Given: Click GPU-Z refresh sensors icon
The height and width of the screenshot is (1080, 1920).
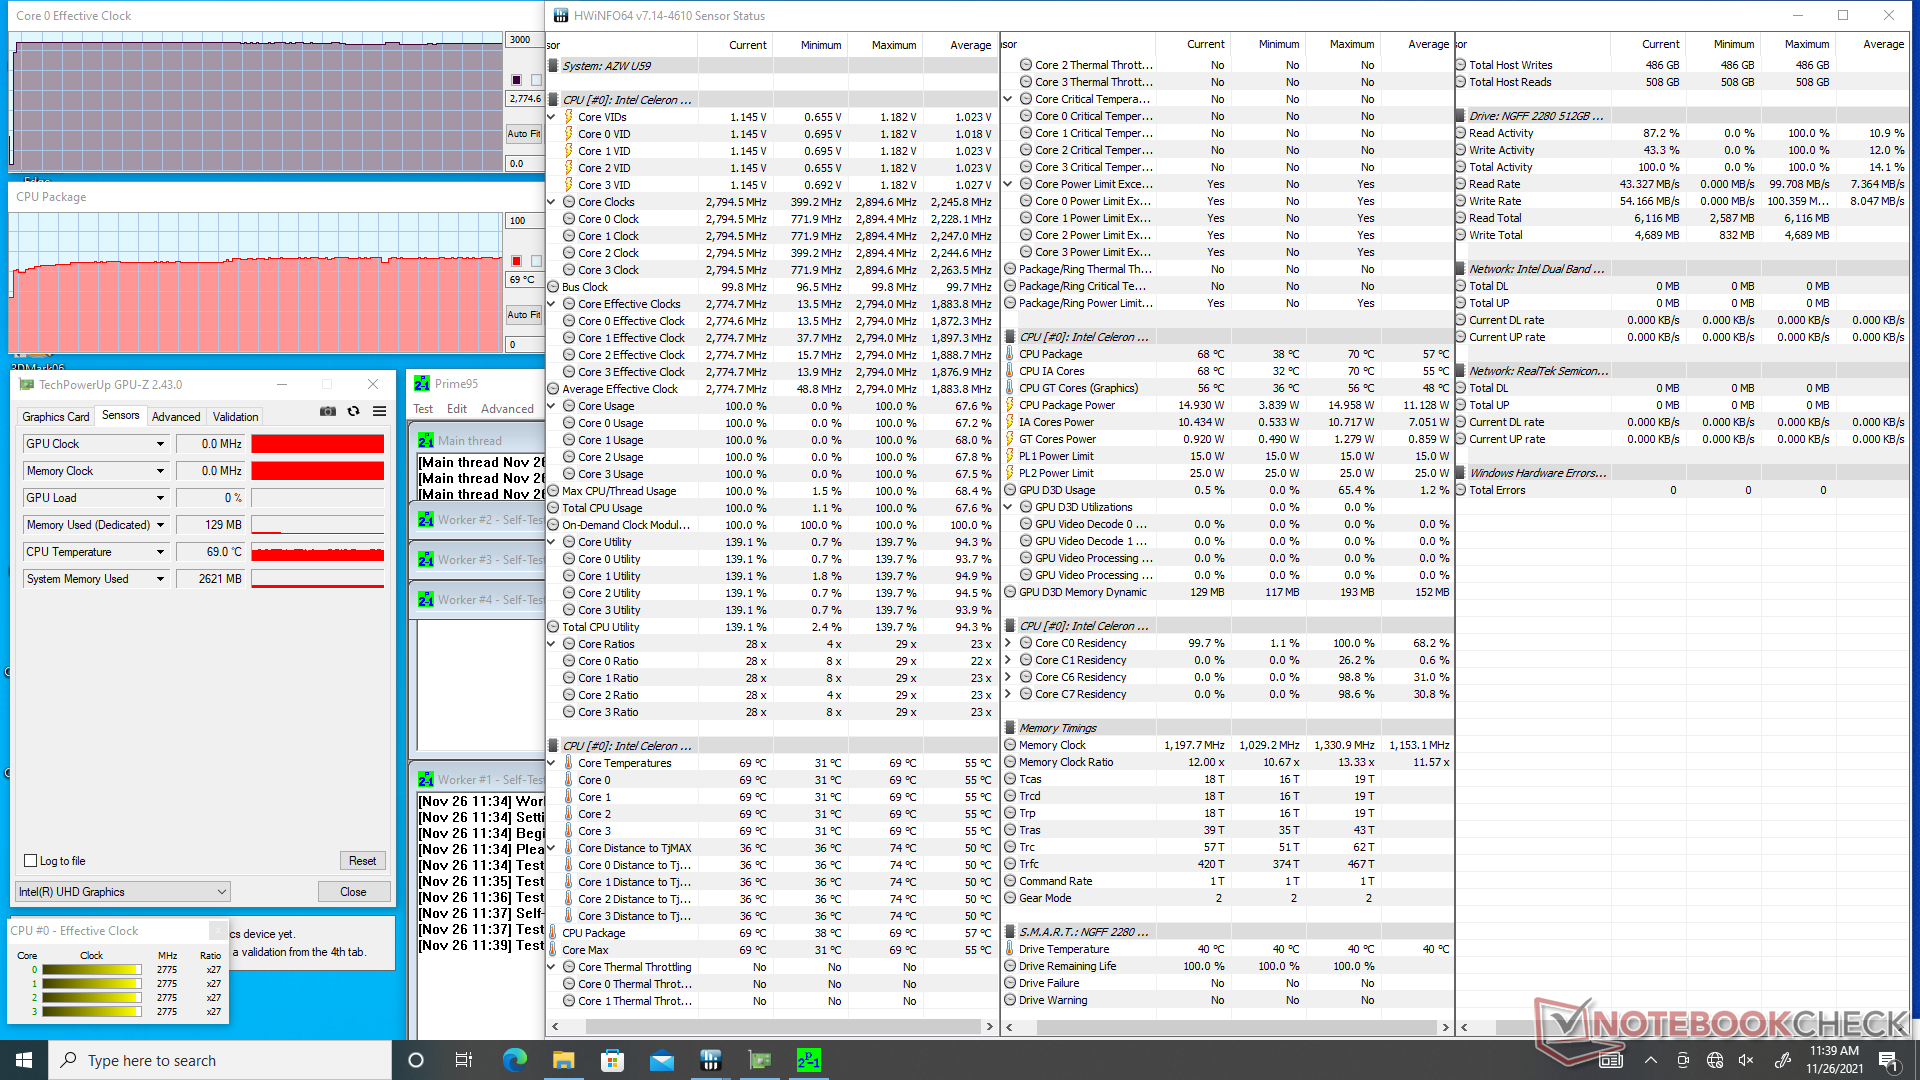Looking at the screenshot, I should pyautogui.click(x=353, y=412).
